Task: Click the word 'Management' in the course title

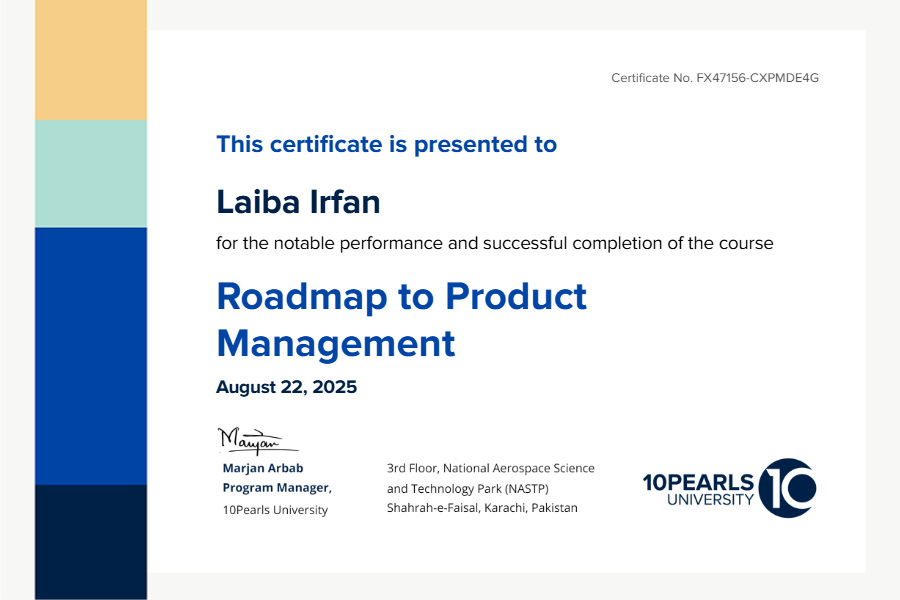Action: pos(335,343)
